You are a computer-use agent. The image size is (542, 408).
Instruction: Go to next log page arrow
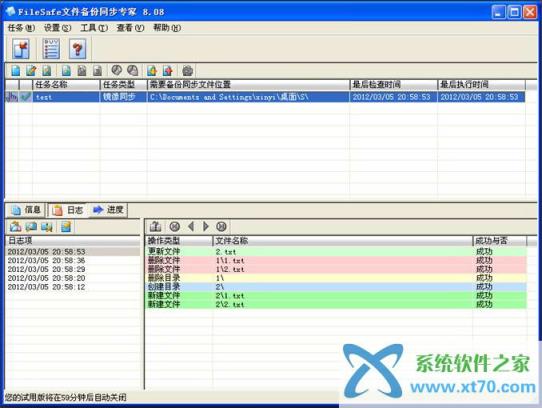[206, 226]
